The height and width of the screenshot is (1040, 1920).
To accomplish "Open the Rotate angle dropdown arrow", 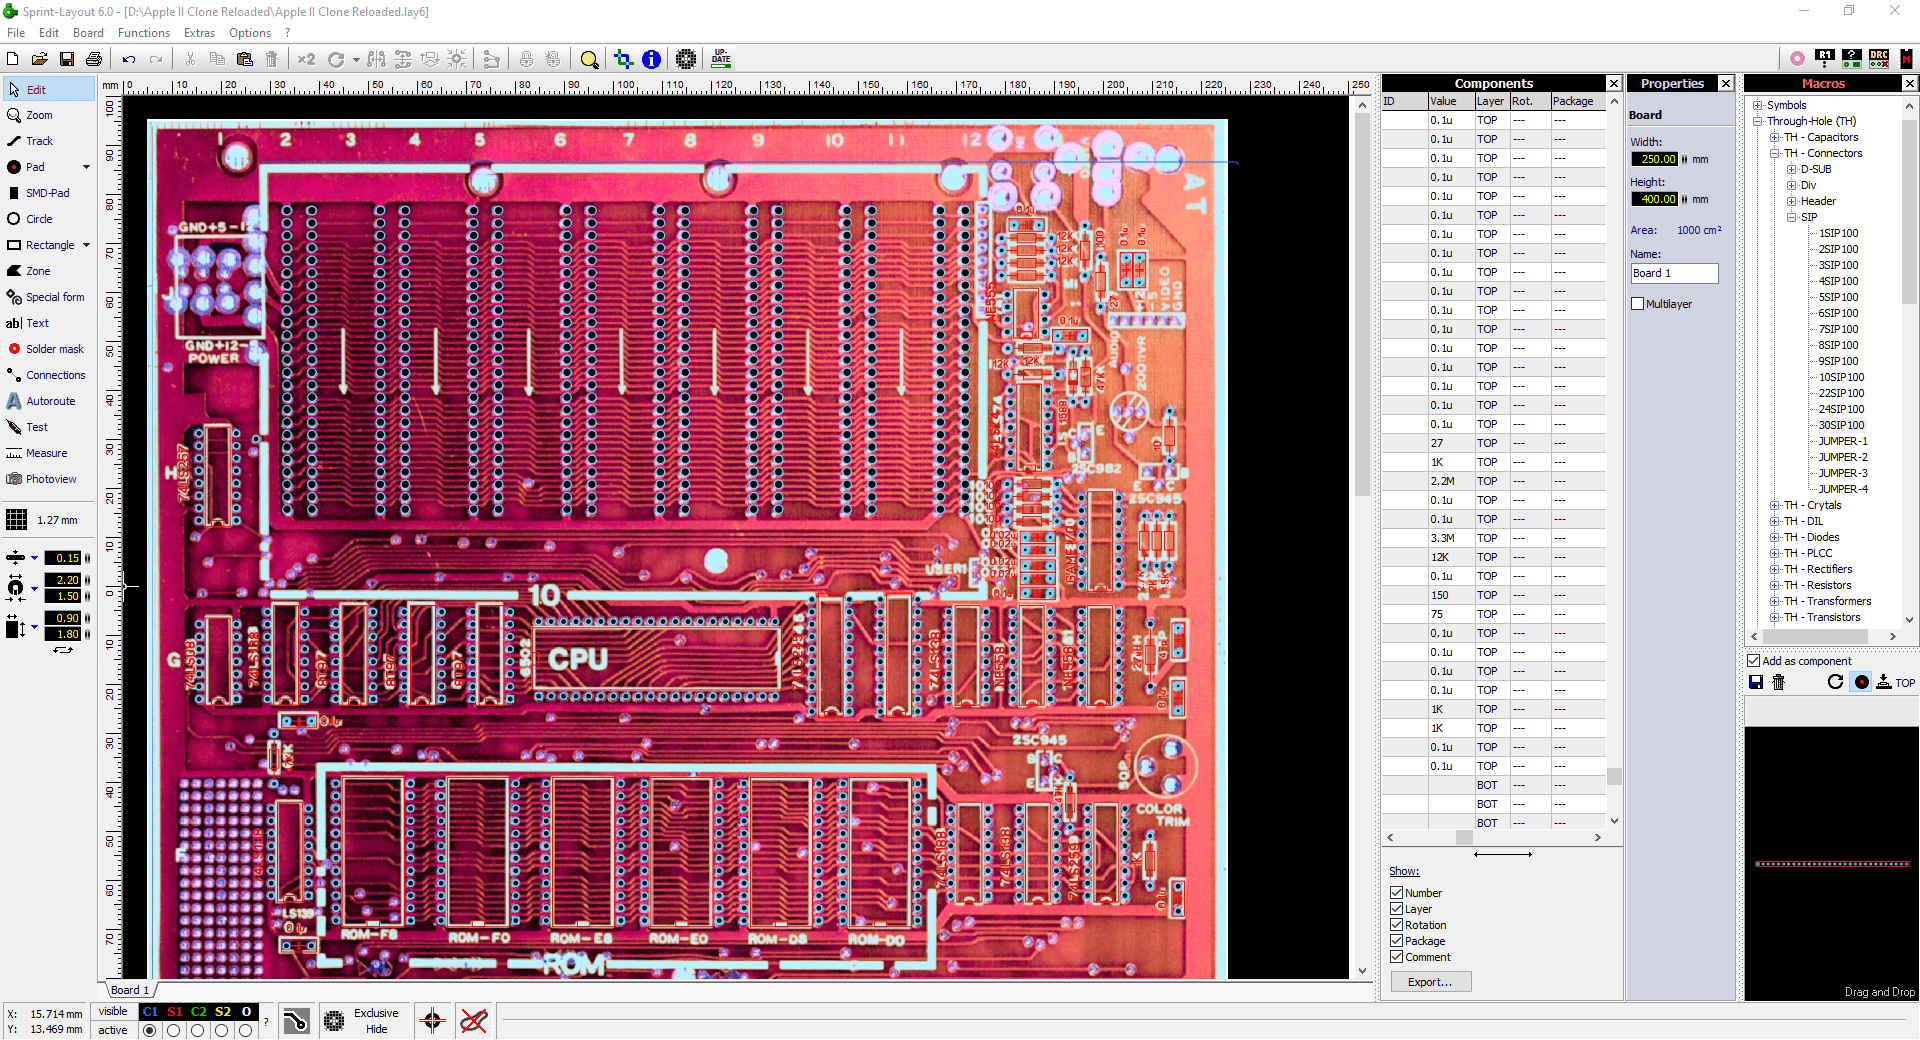I will click(355, 59).
